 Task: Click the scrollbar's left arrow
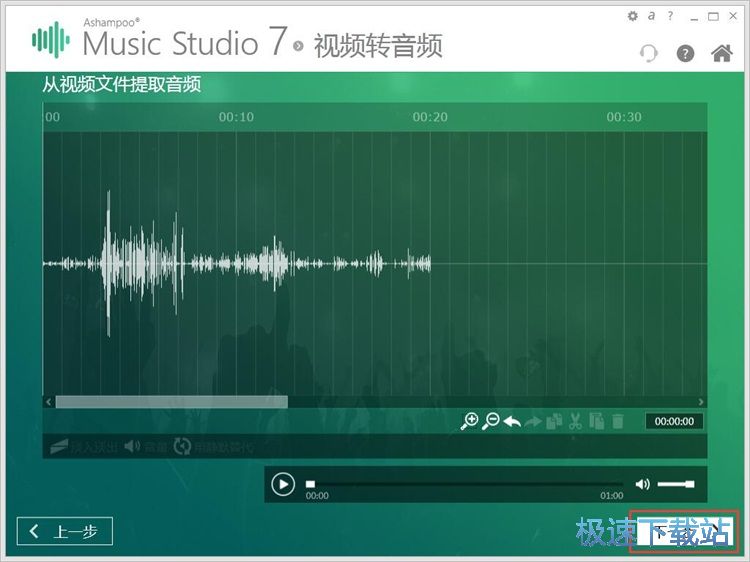[48, 402]
